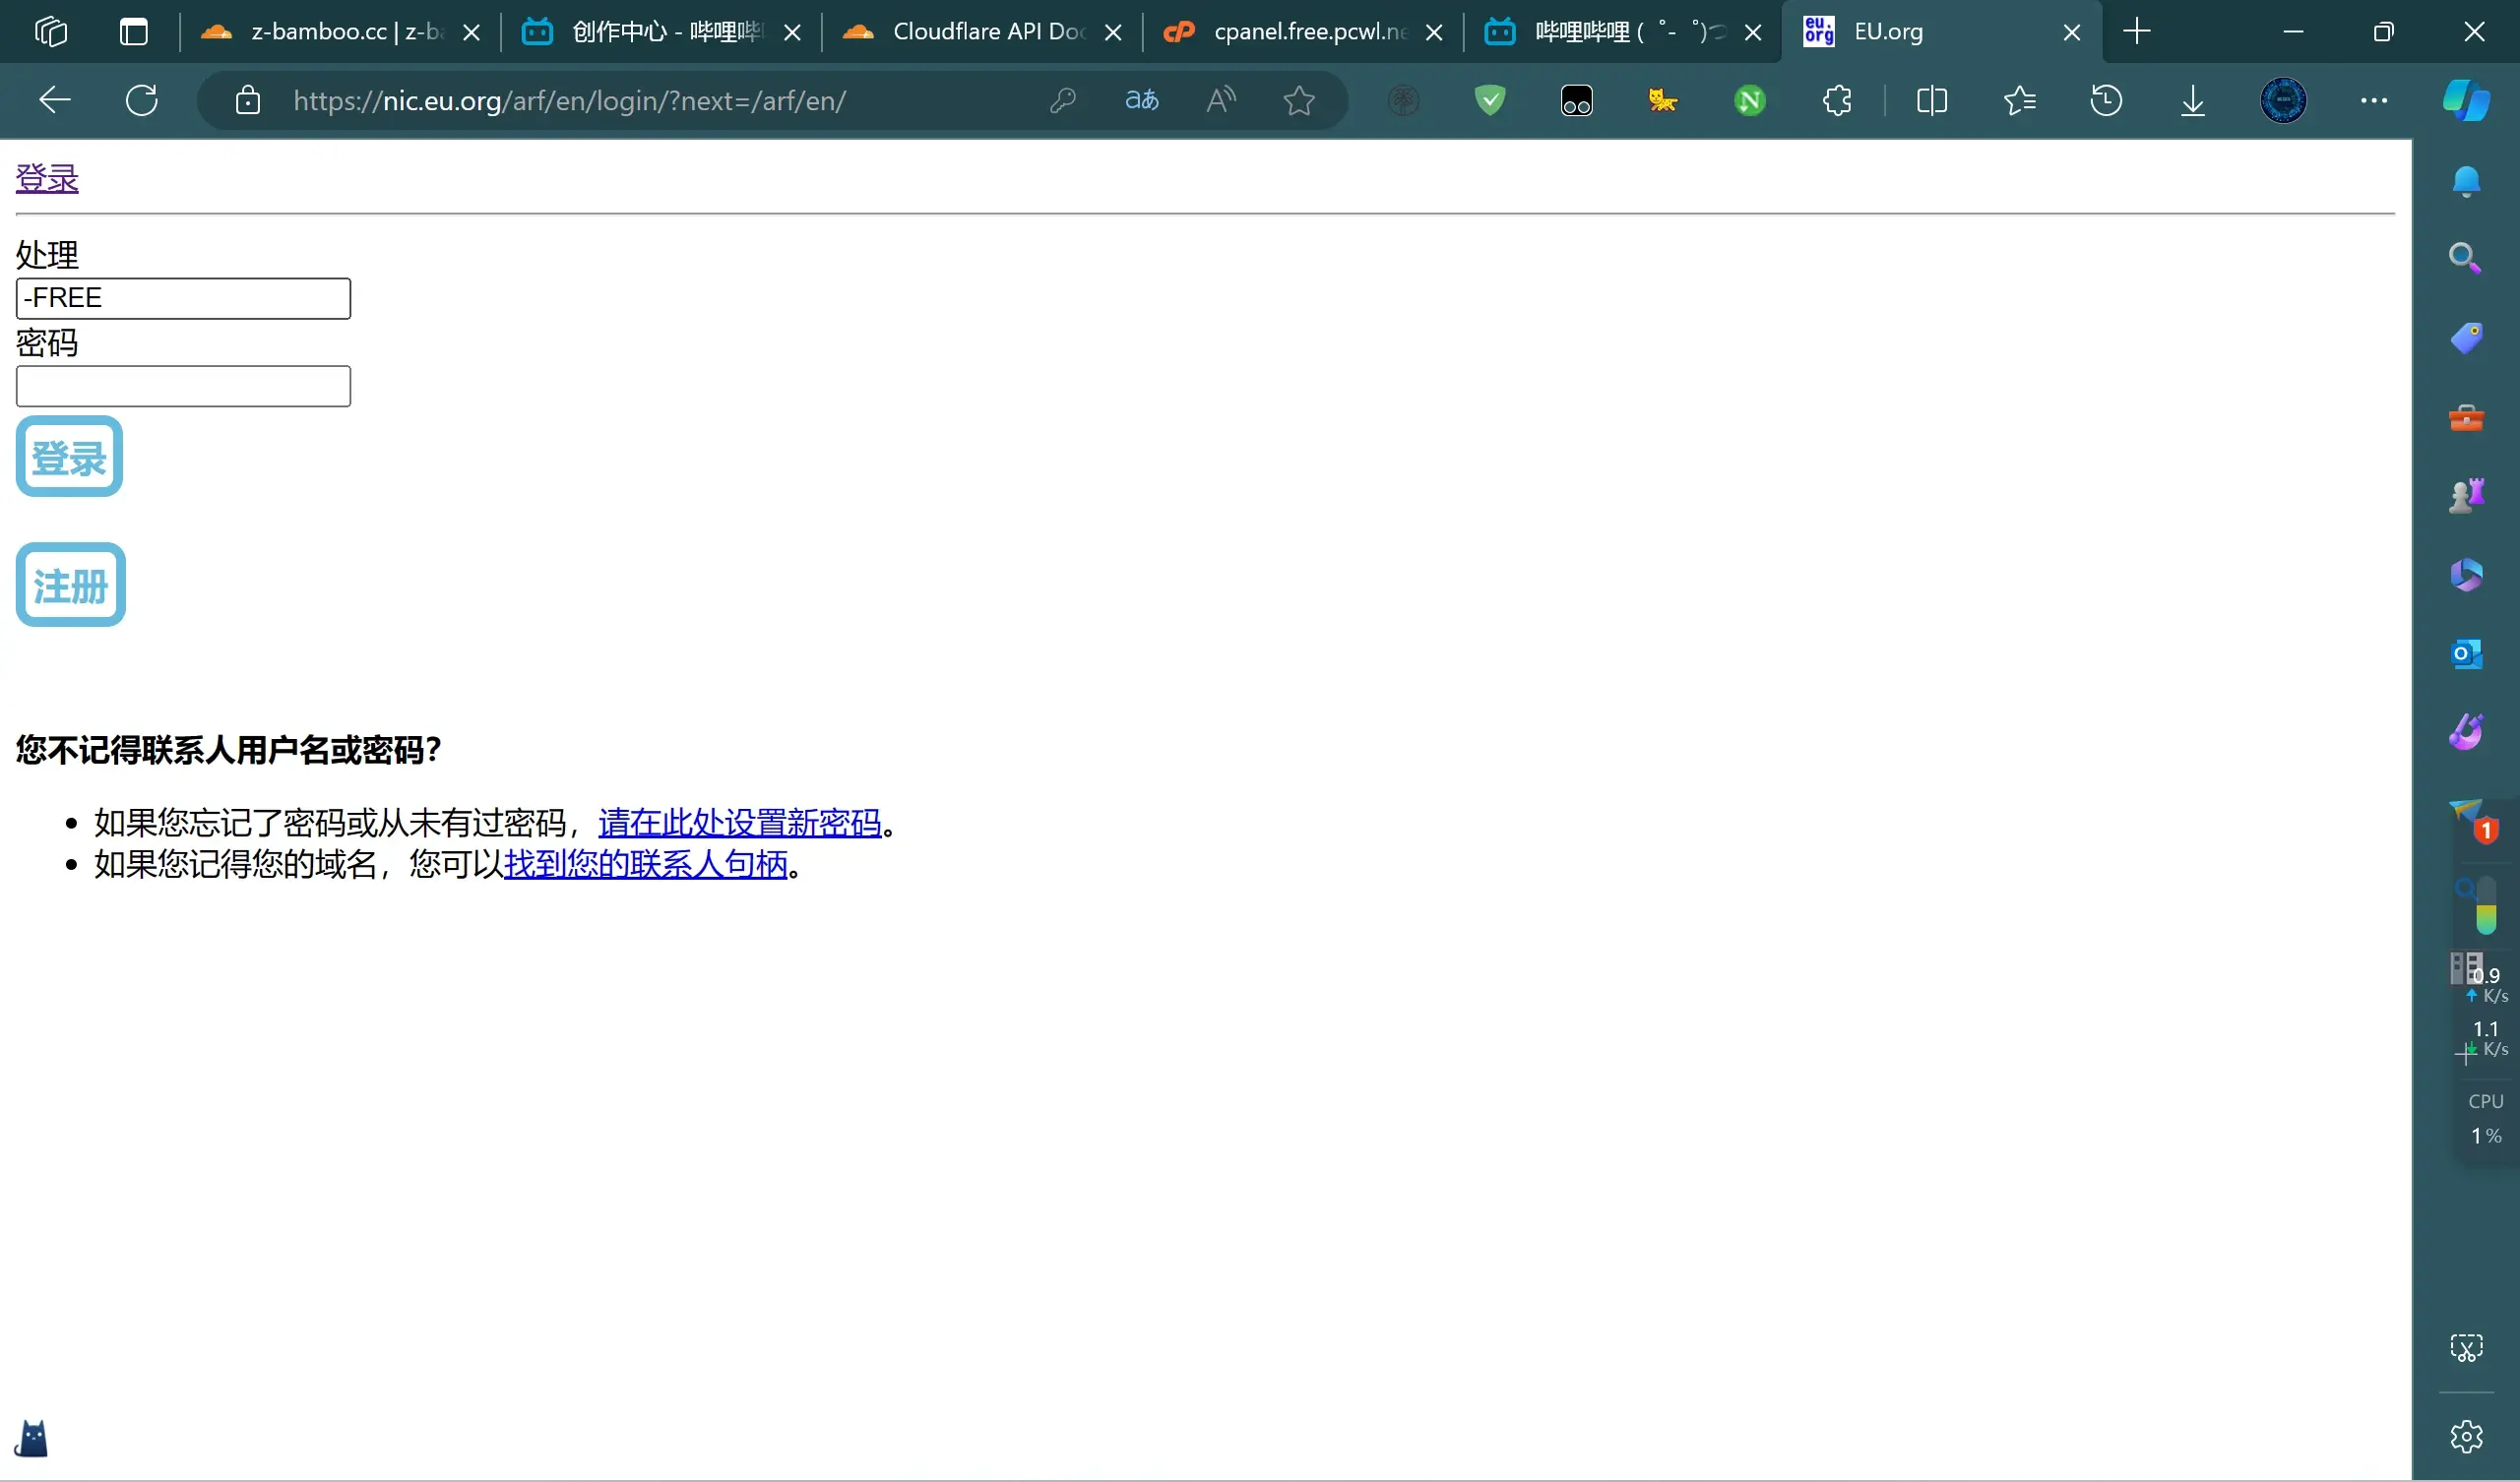Switch to the 哔哩哔哩 ( ゜- ゜) tab

click(1620, 32)
